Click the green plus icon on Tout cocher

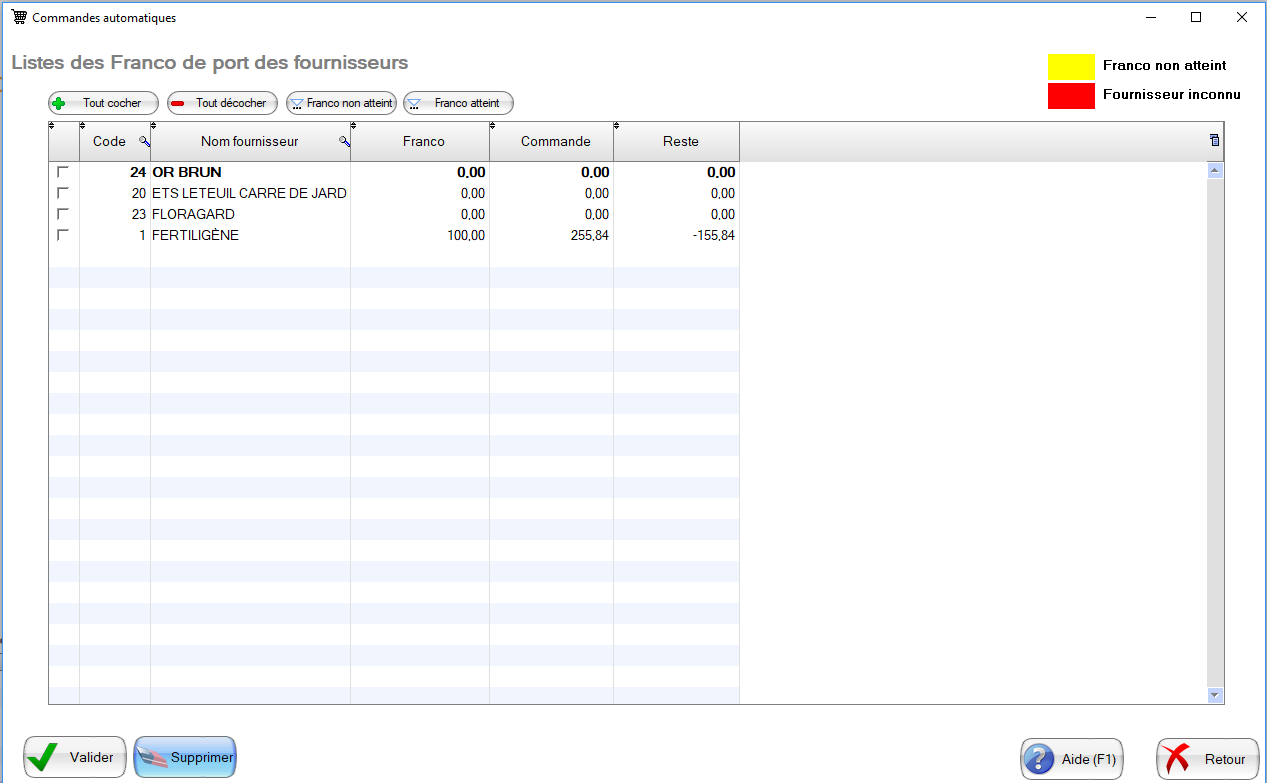[59, 103]
